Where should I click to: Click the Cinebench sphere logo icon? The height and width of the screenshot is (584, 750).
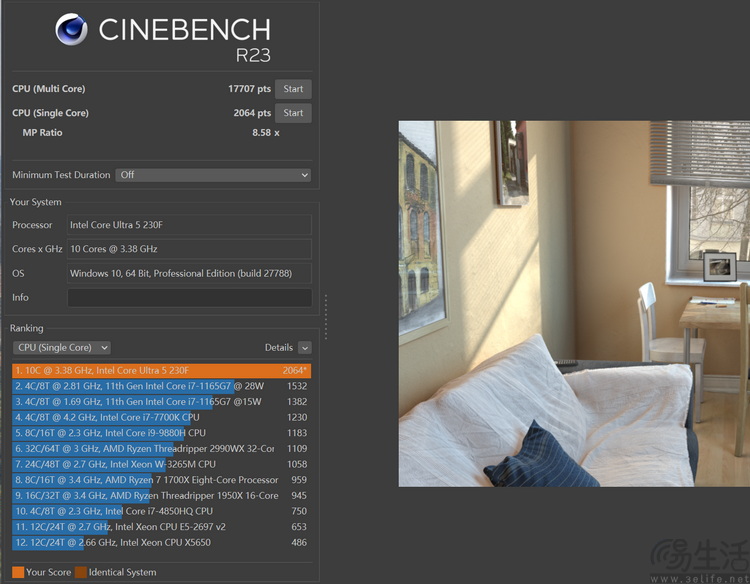click(71, 29)
